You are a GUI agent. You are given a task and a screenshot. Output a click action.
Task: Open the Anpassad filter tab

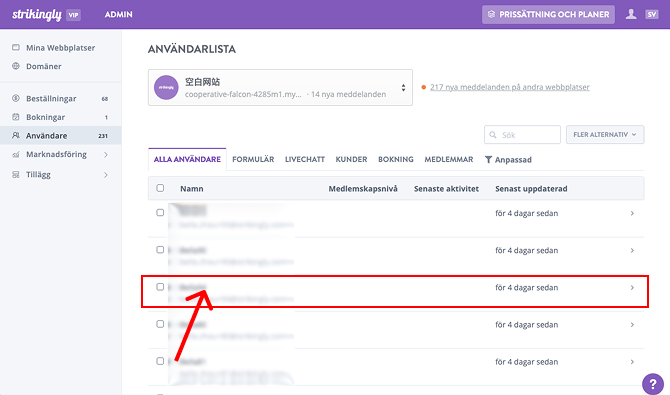508,159
